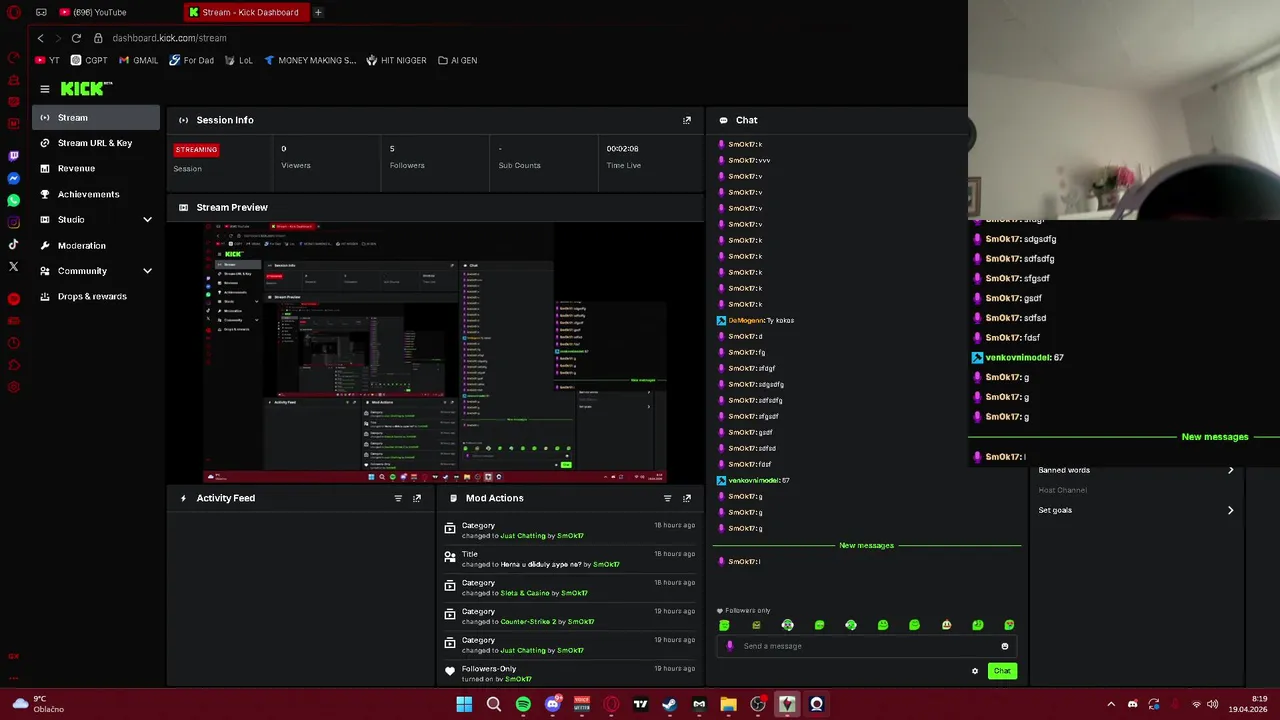Open Moderation in the sidebar
Viewport: 1280px width, 720px height.
tap(81, 245)
